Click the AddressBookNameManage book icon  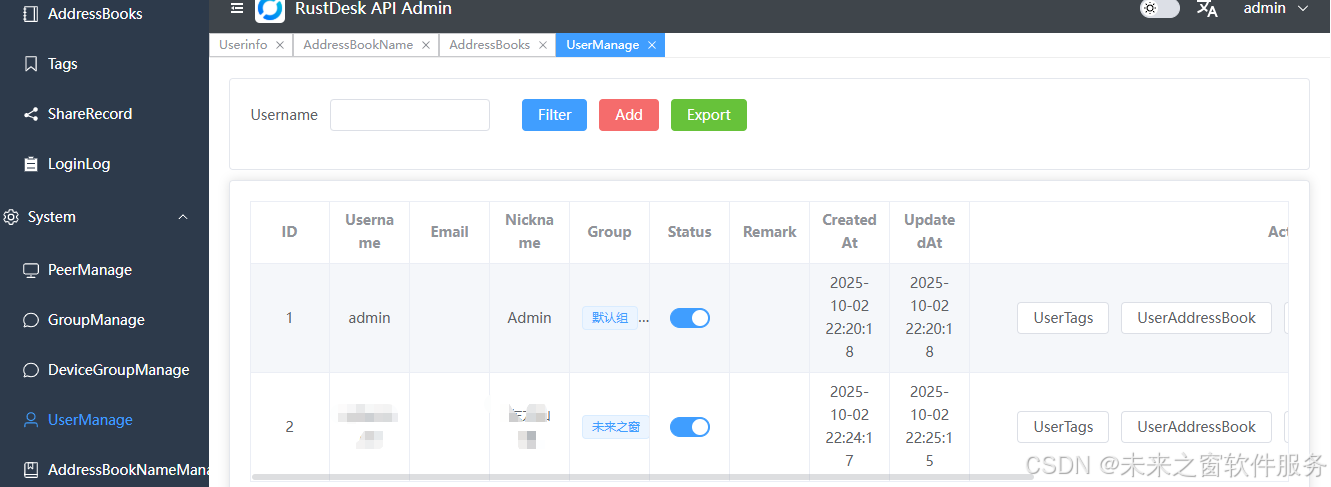(x=31, y=470)
